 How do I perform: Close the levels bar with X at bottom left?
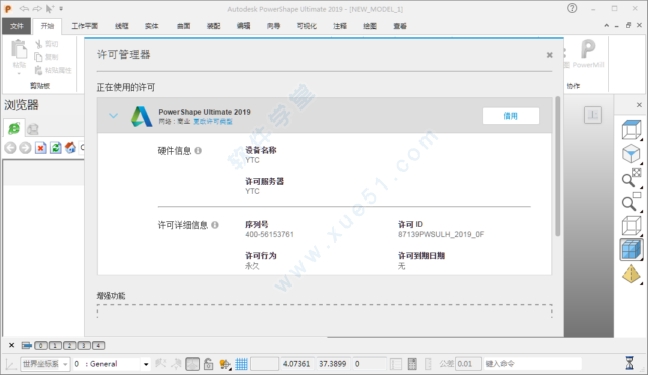12,345
